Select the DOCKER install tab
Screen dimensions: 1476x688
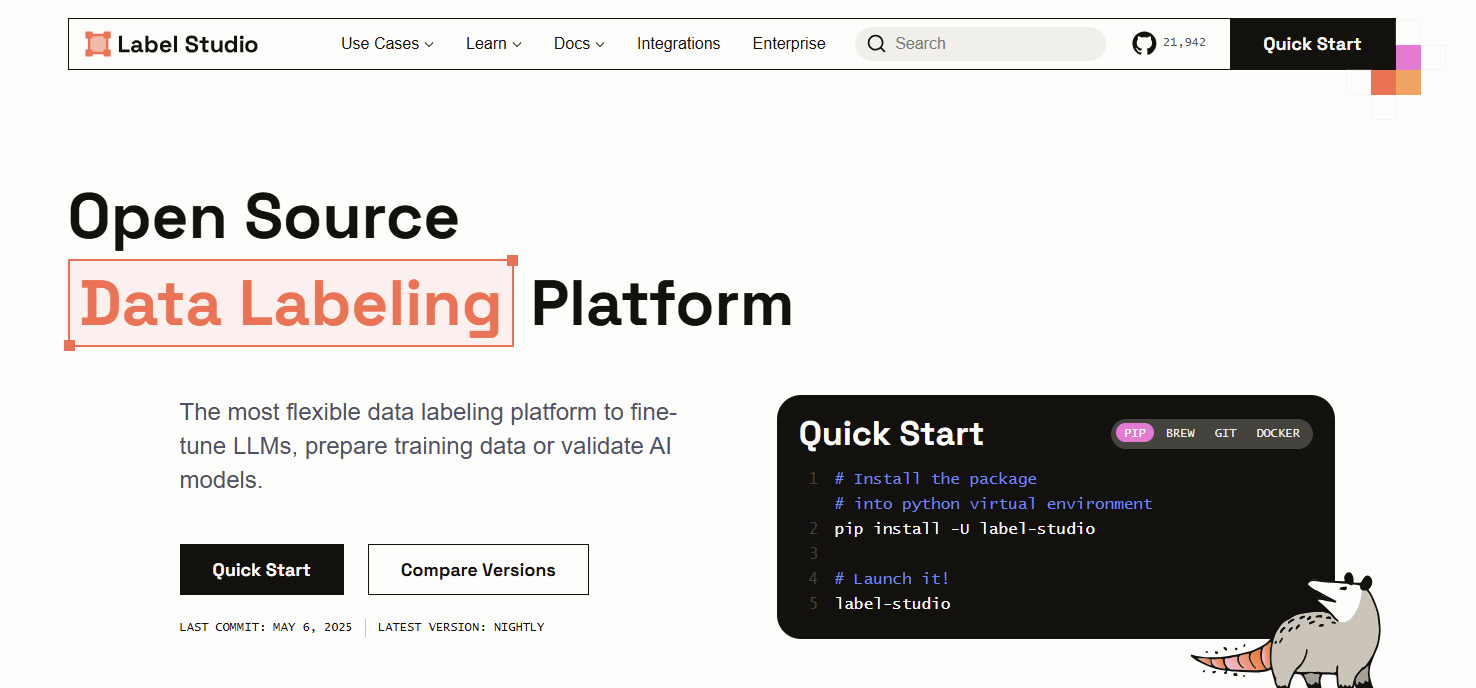[x=1278, y=433]
